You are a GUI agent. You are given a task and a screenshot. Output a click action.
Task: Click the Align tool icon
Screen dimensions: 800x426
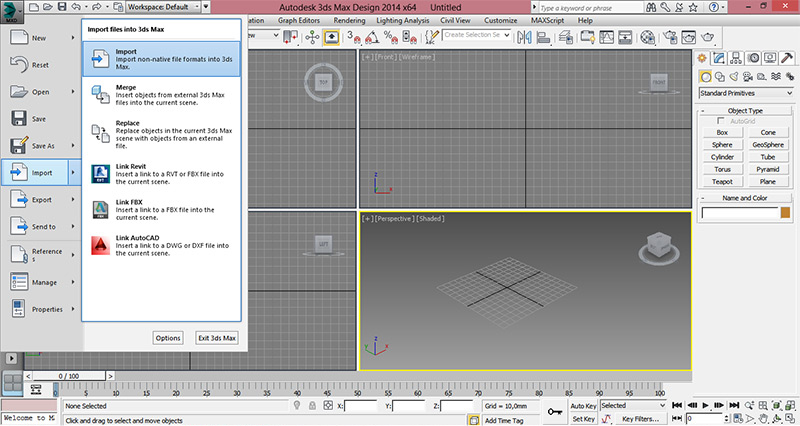(x=544, y=37)
